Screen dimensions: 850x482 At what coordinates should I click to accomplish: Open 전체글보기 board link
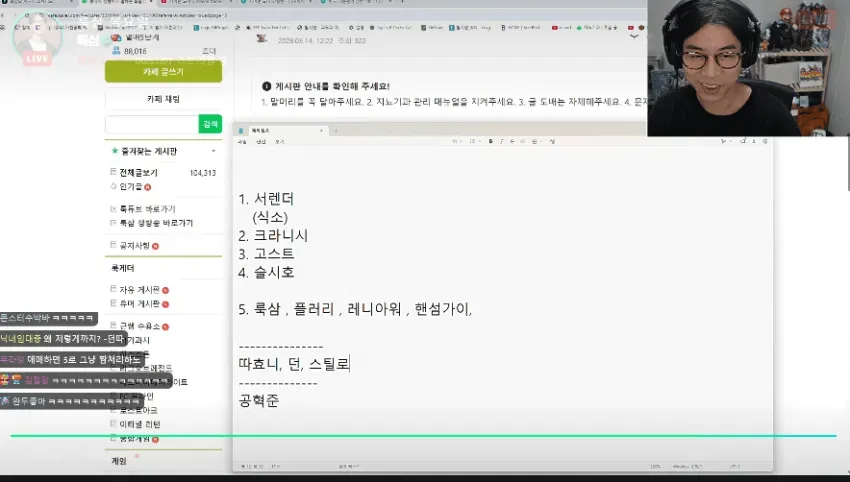(138, 172)
